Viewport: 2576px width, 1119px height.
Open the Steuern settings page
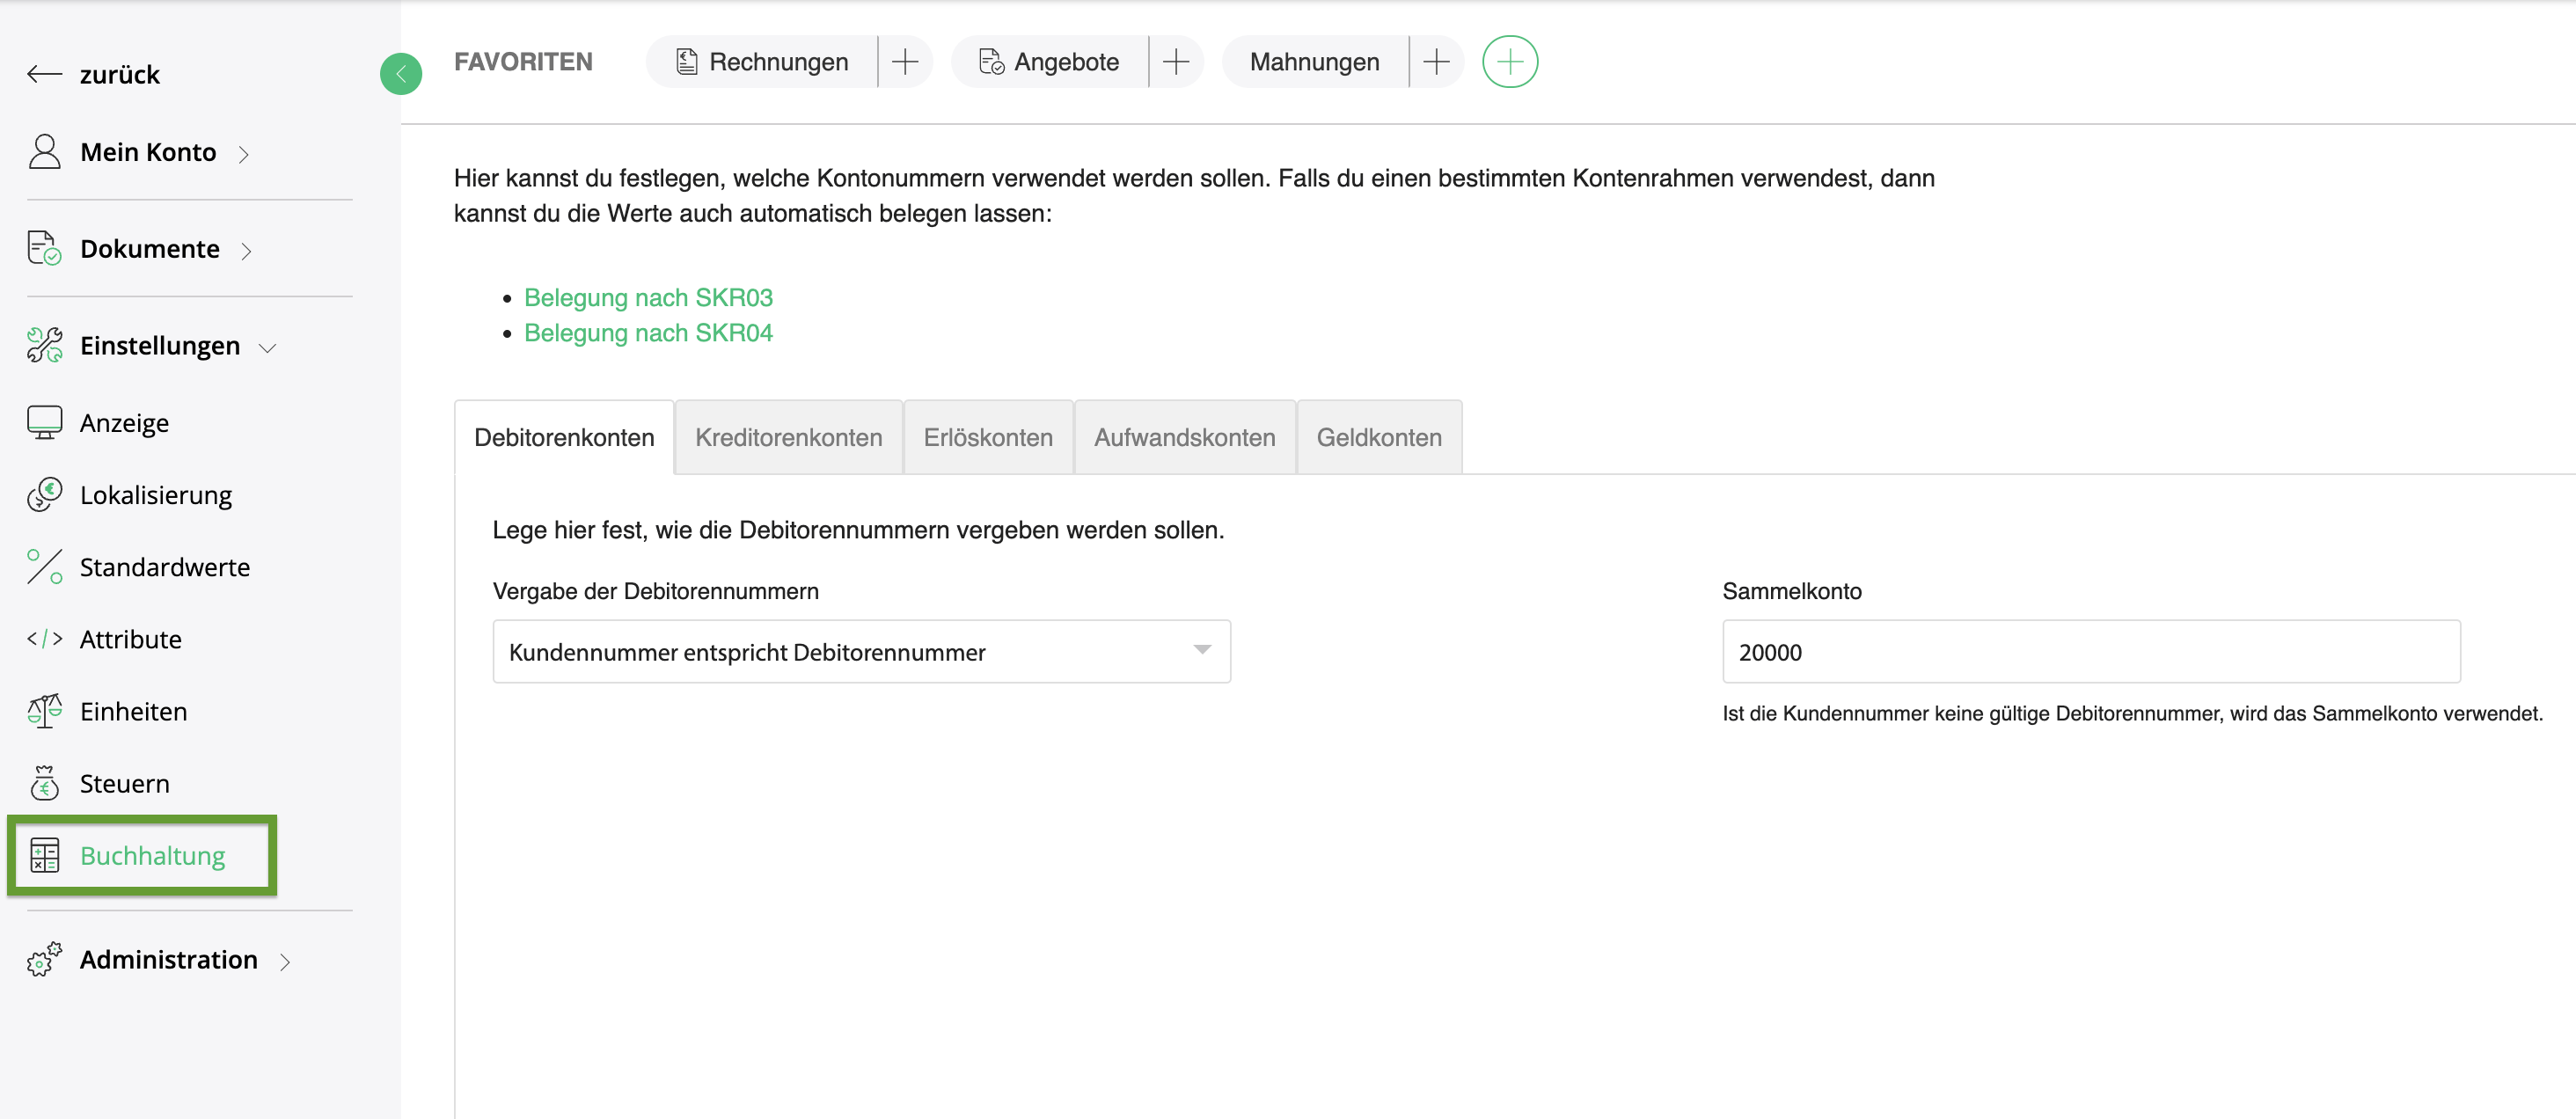124,783
